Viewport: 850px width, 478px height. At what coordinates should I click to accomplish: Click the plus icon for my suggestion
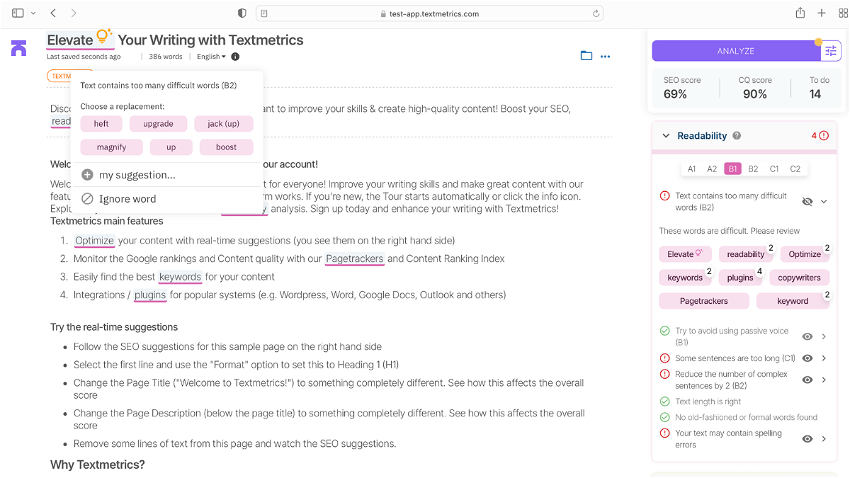click(87, 175)
